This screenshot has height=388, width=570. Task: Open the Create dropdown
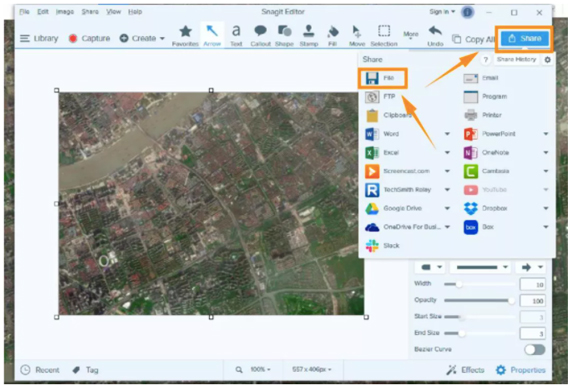click(142, 38)
